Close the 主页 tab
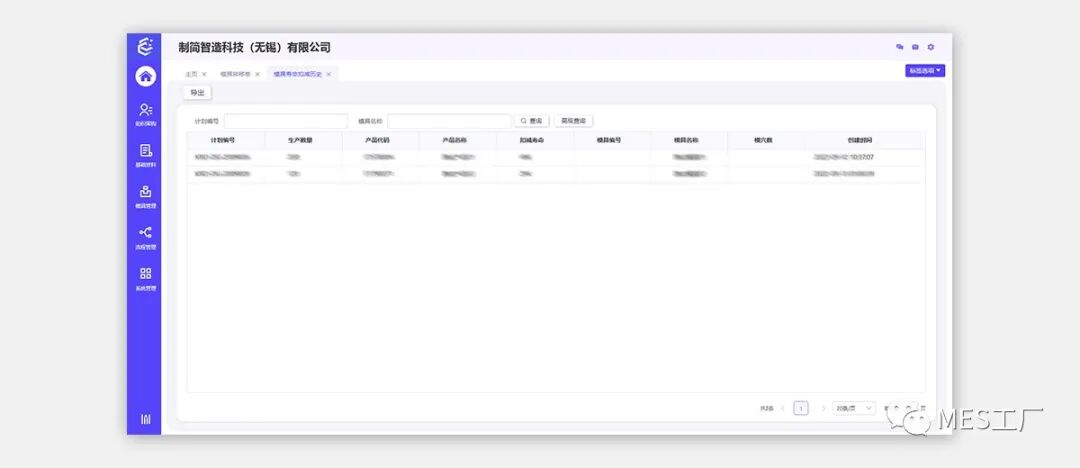This screenshot has height=468, width=1080. pos(204,74)
